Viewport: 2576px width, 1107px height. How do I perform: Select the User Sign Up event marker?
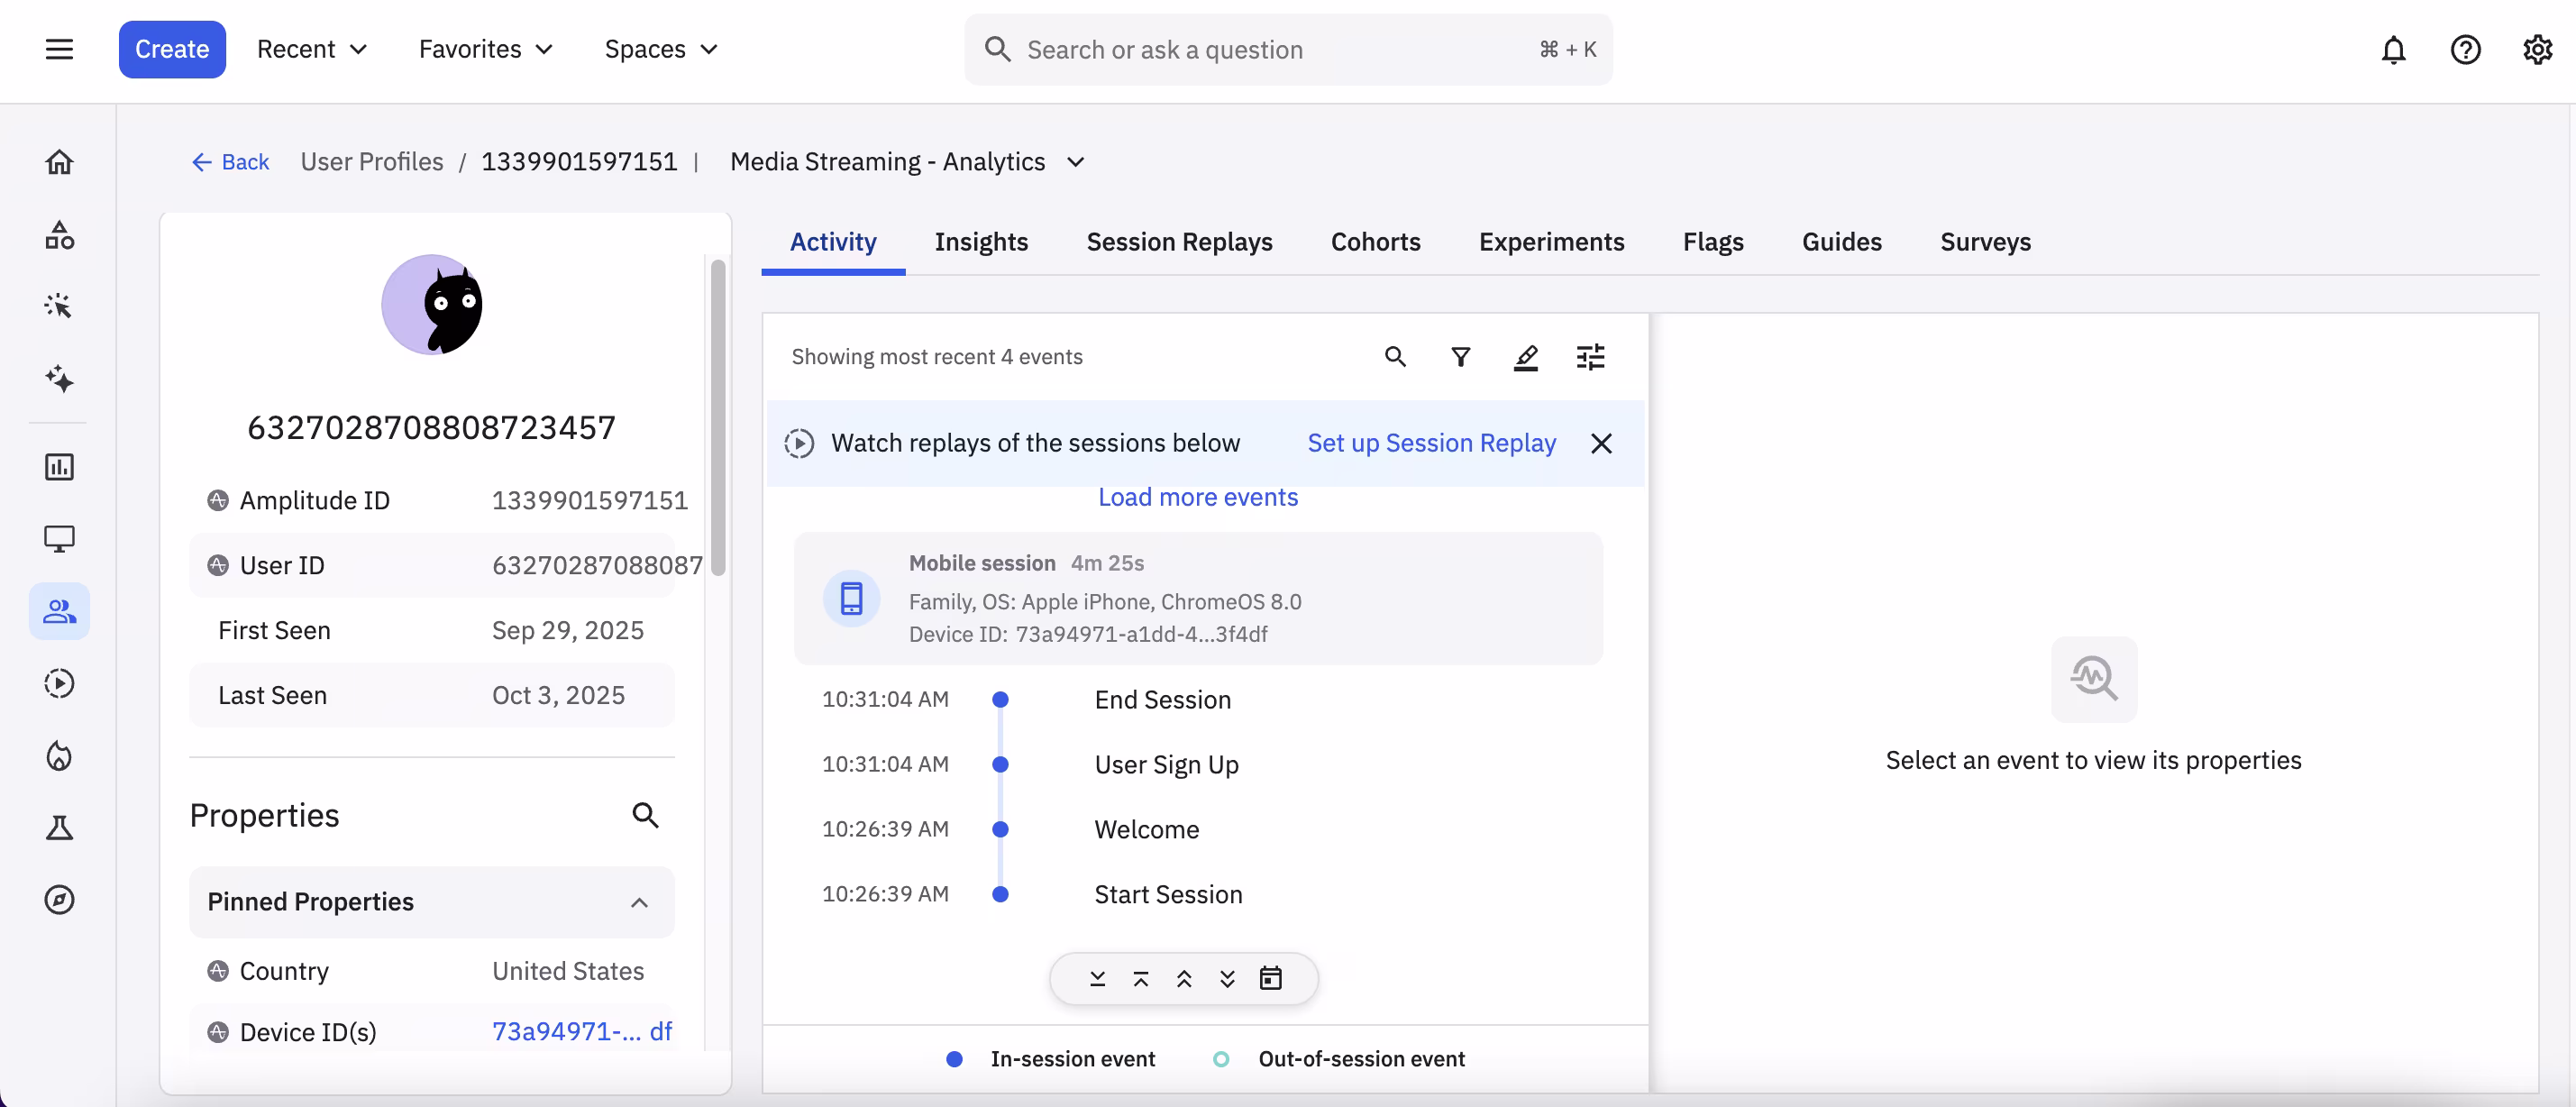point(1000,764)
